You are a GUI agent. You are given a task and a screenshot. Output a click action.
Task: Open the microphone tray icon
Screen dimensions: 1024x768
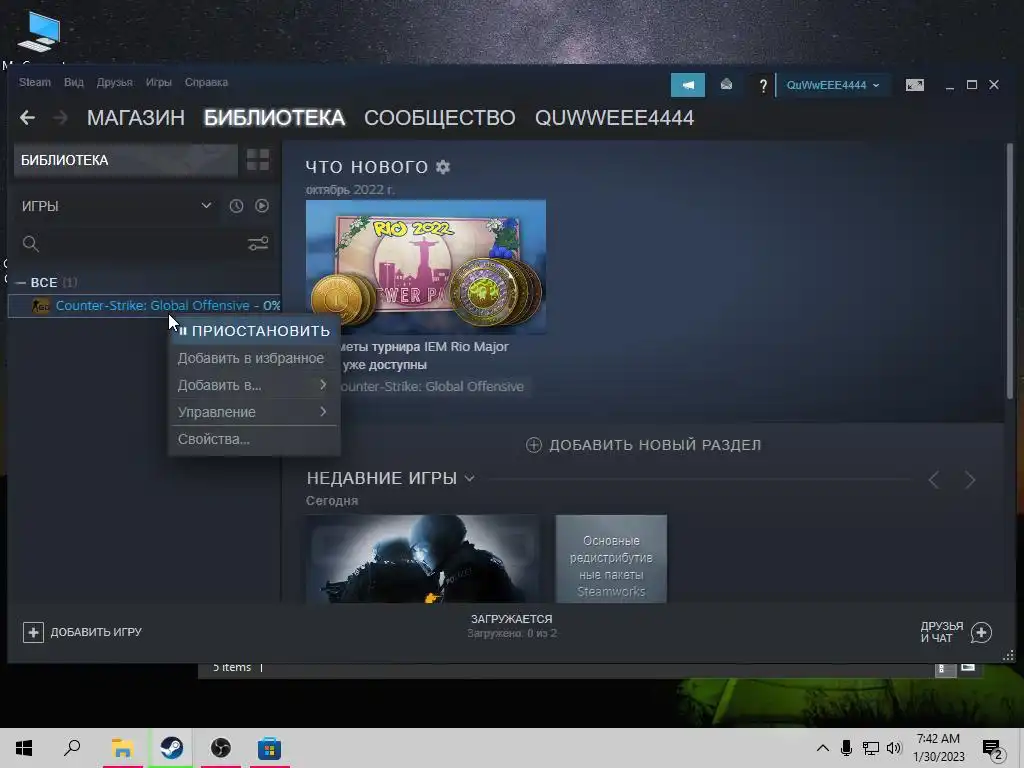846,748
